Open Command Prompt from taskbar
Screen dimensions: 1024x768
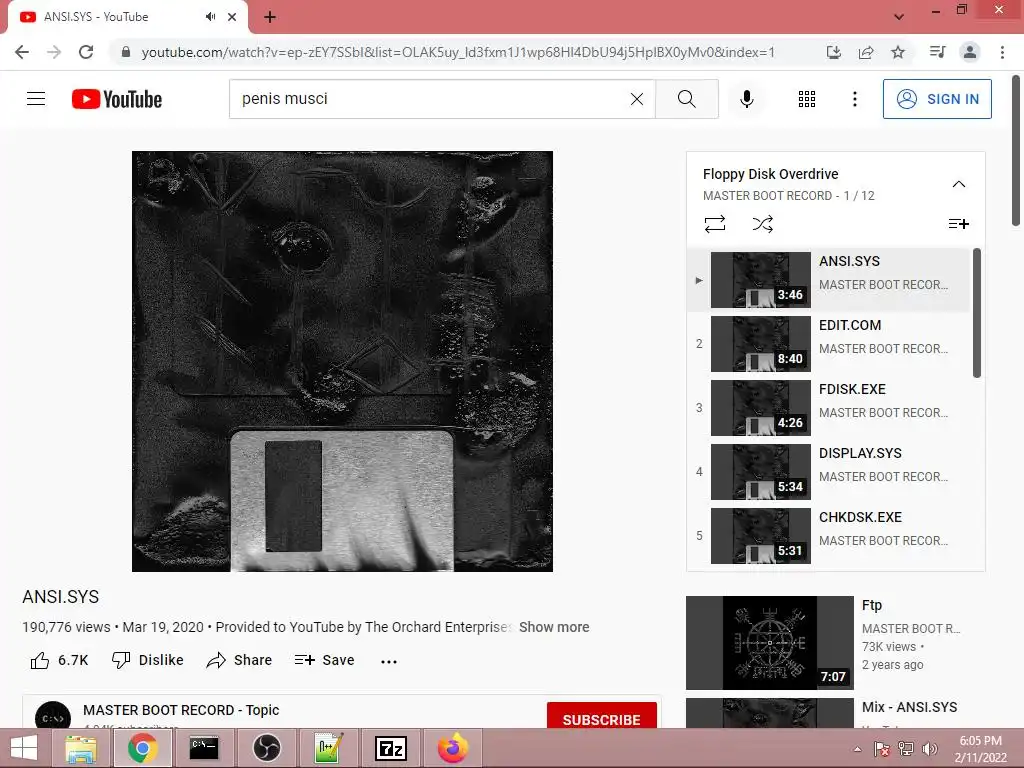tap(204, 748)
